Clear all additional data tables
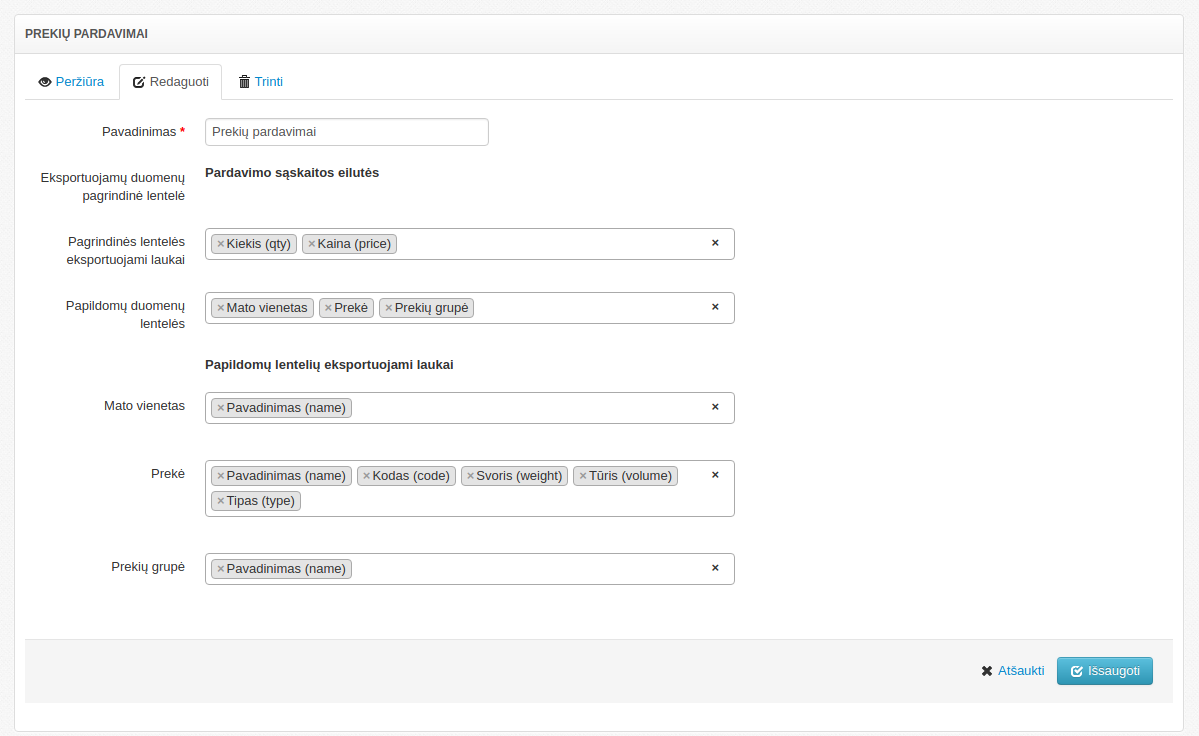Screen dimensions: 1199x736 point(715,307)
